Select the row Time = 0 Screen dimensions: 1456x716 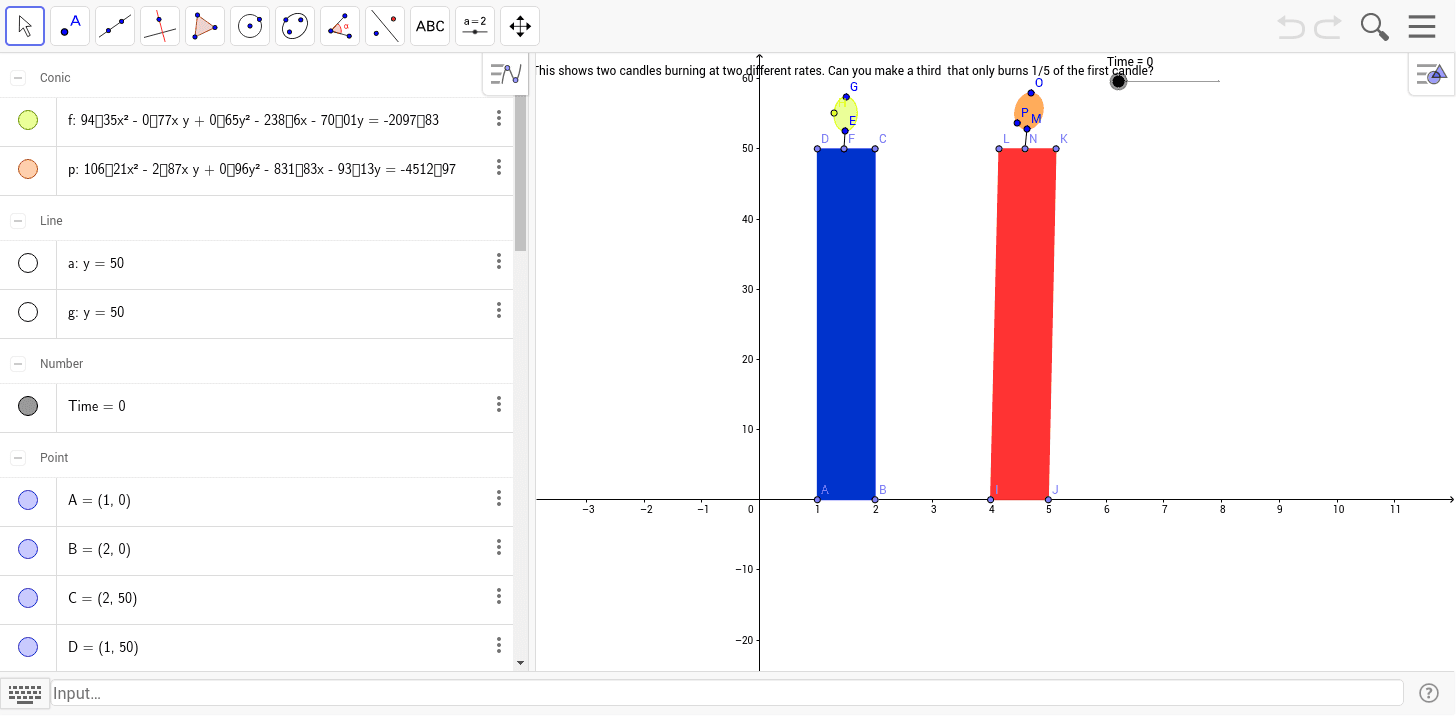pyautogui.click(x=257, y=408)
